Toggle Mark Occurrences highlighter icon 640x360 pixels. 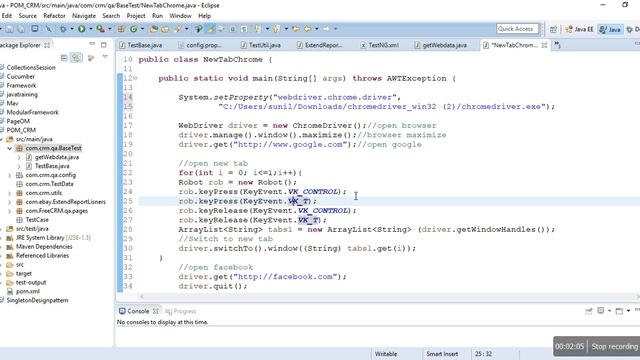click(211, 29)
